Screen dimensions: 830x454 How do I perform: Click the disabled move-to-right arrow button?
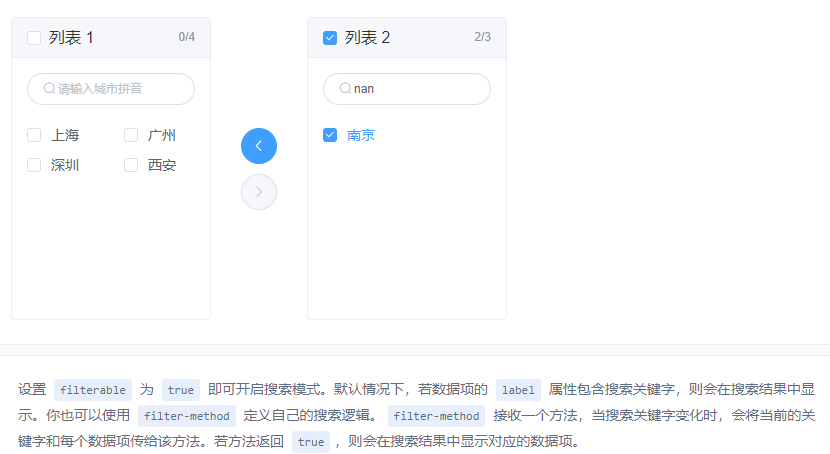tap(259, 192)
